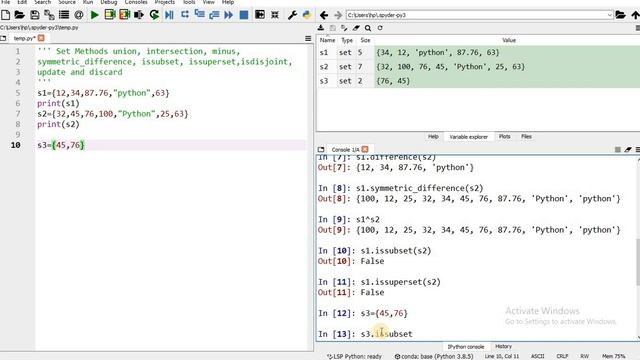Open the PYTHONPATH manager icon
Image resolution: width=640 pixels, height=360 pixels.
tap(307, 15)
